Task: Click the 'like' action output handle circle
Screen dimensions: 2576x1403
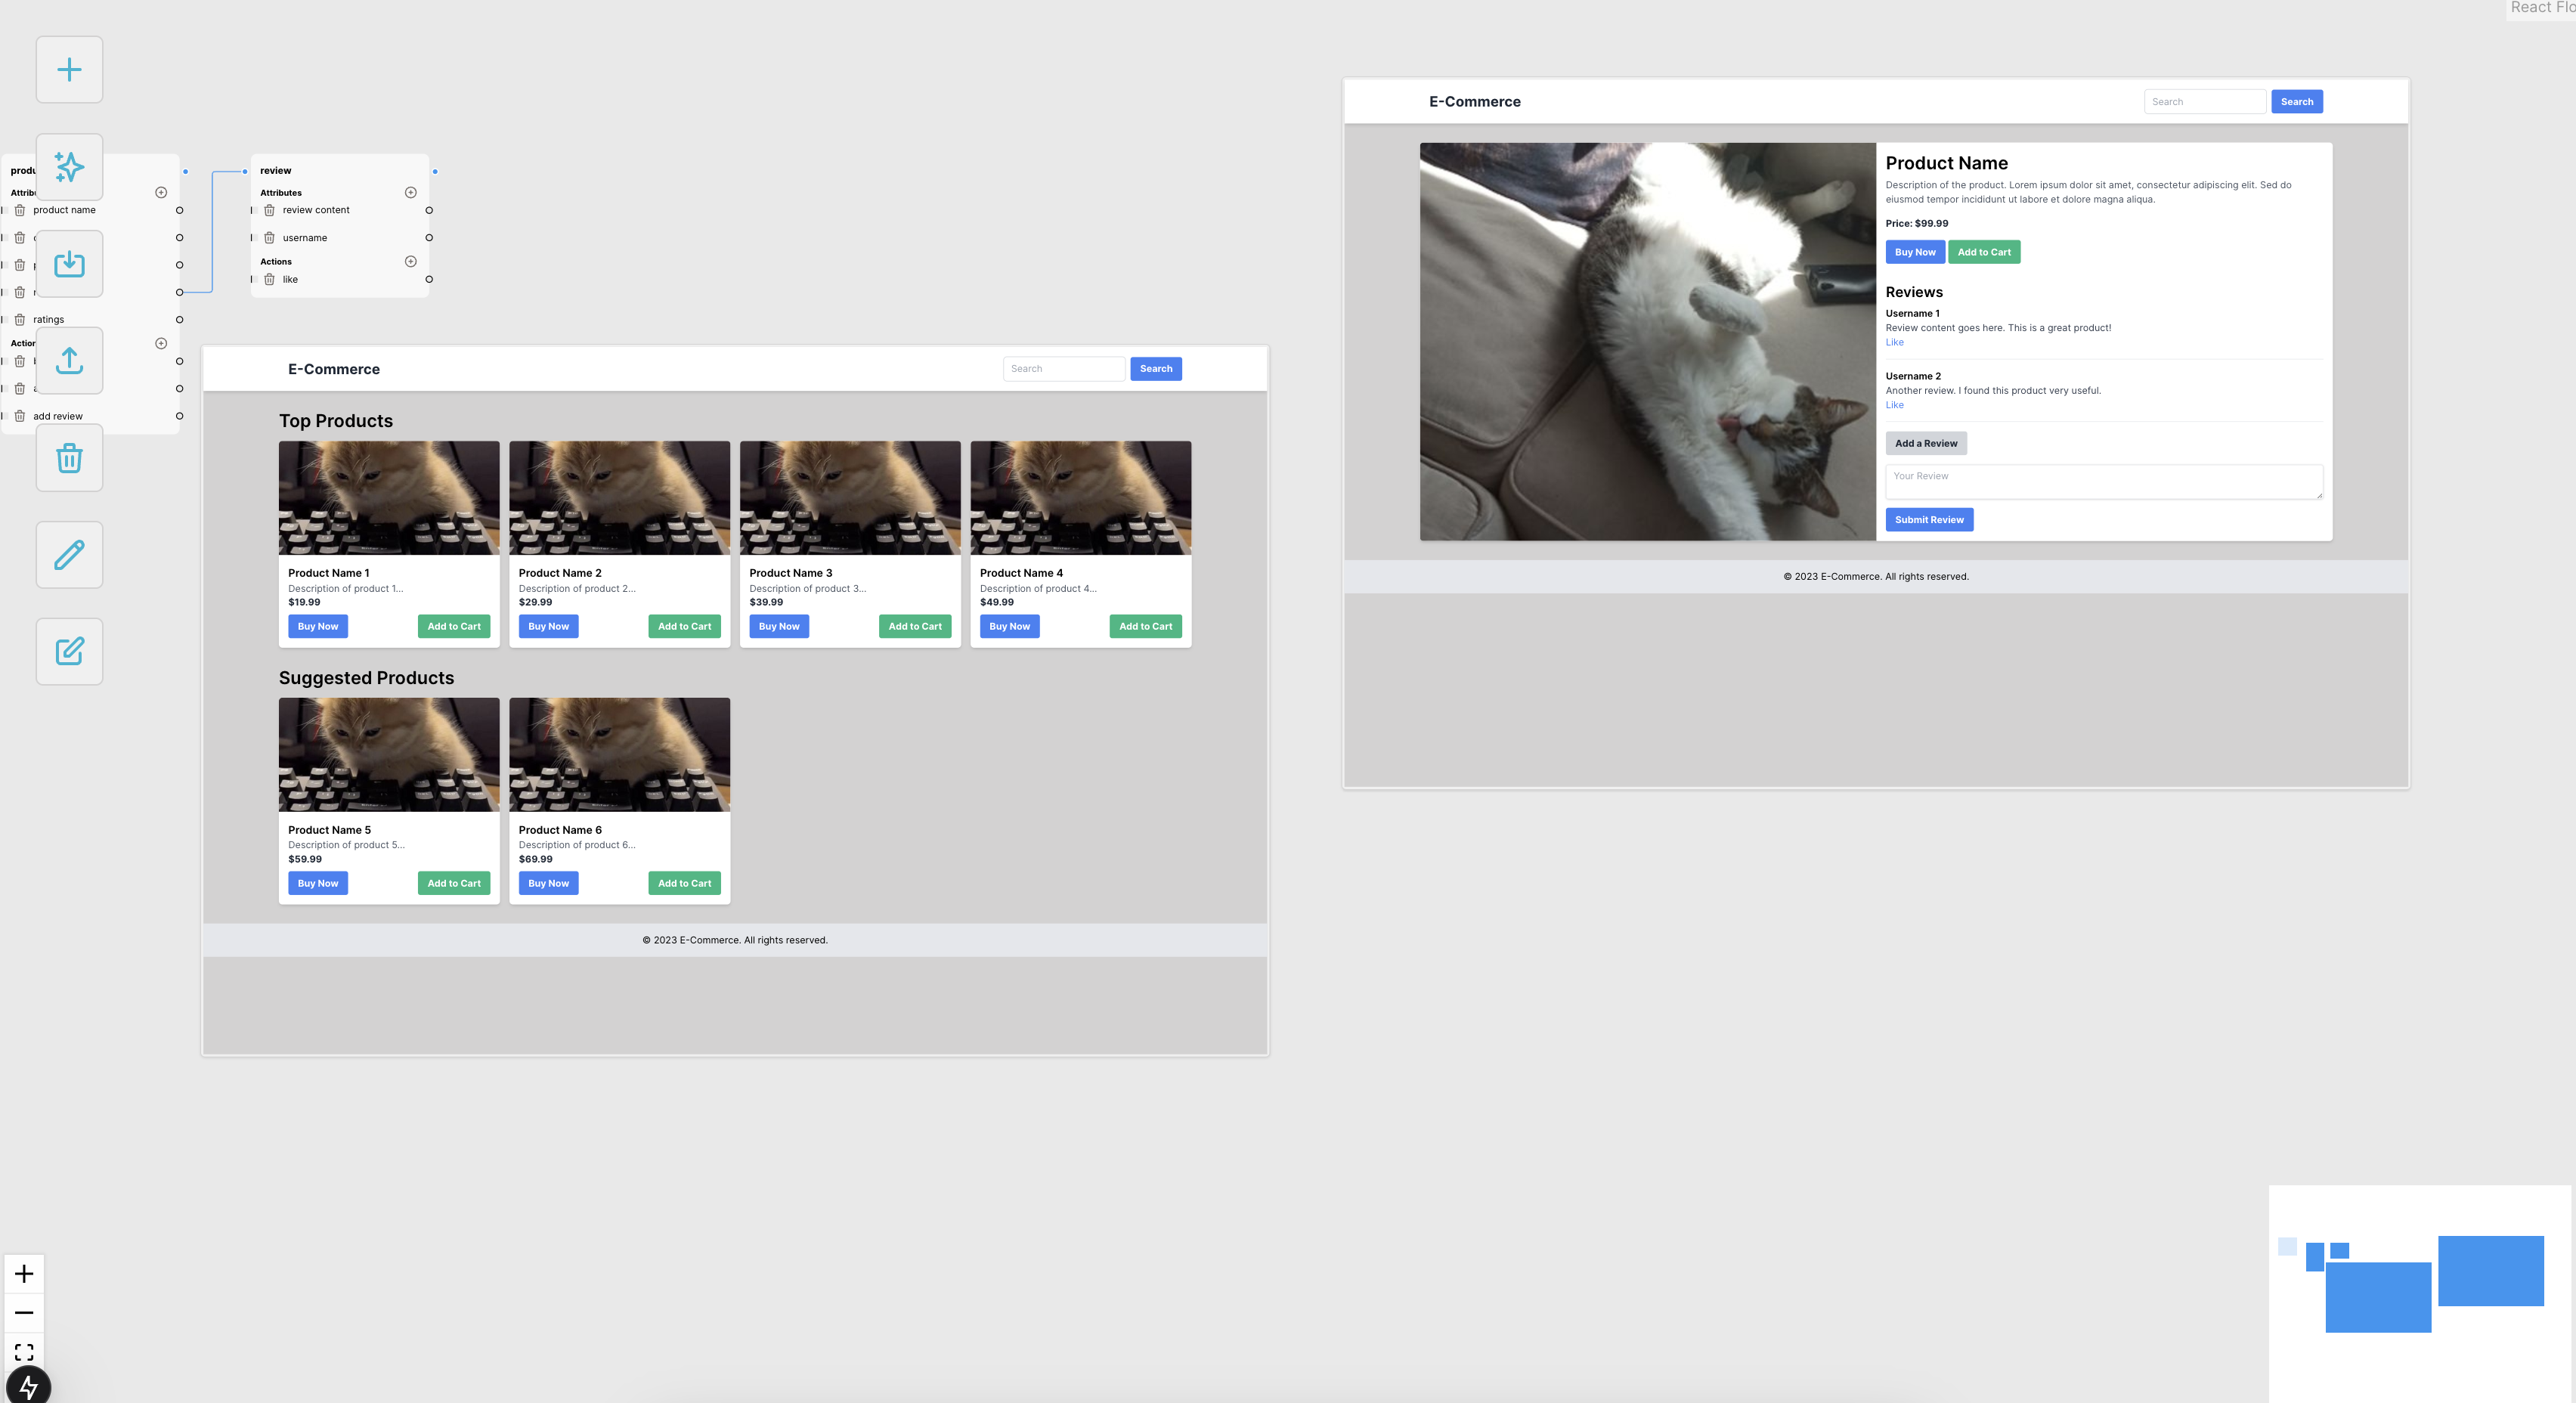Action: (x=429, y=280)
